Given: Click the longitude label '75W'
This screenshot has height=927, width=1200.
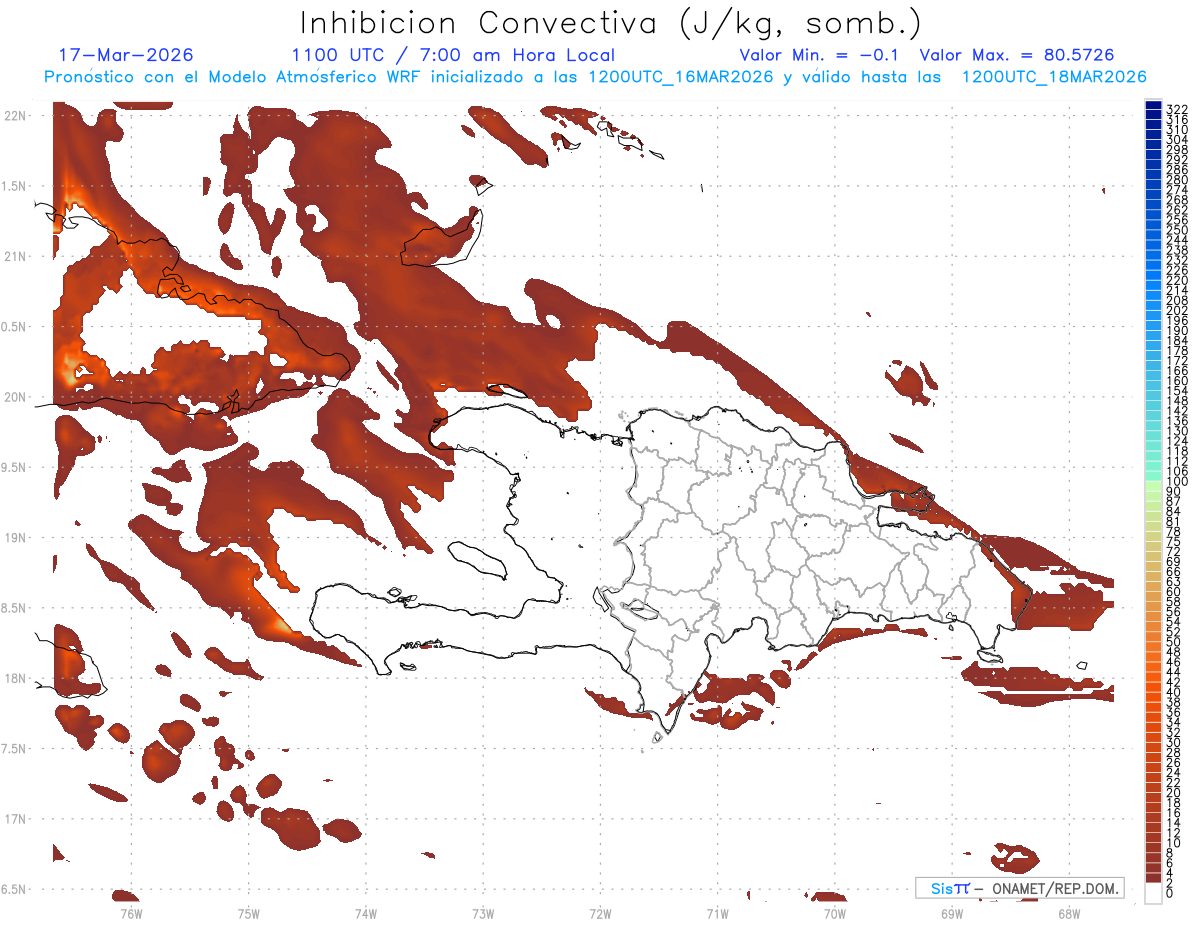Looking at the screenshot, I should (249, 913).
